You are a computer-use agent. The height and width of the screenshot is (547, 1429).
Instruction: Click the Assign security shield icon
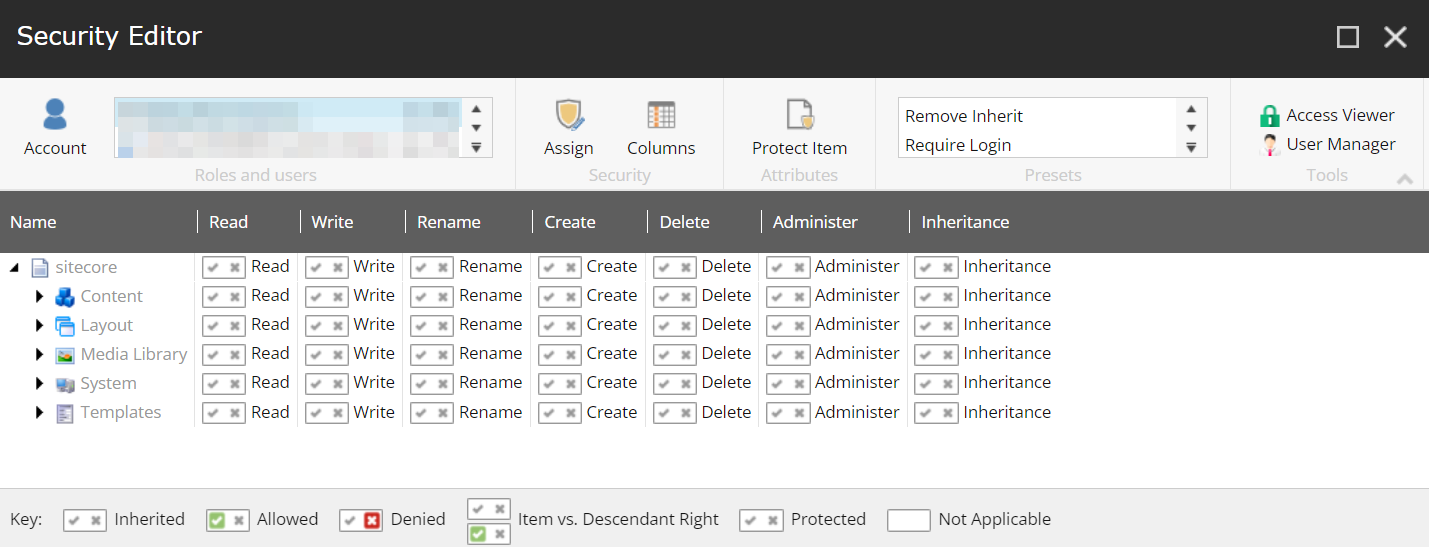pyautogui.click(x=569, y=115)
